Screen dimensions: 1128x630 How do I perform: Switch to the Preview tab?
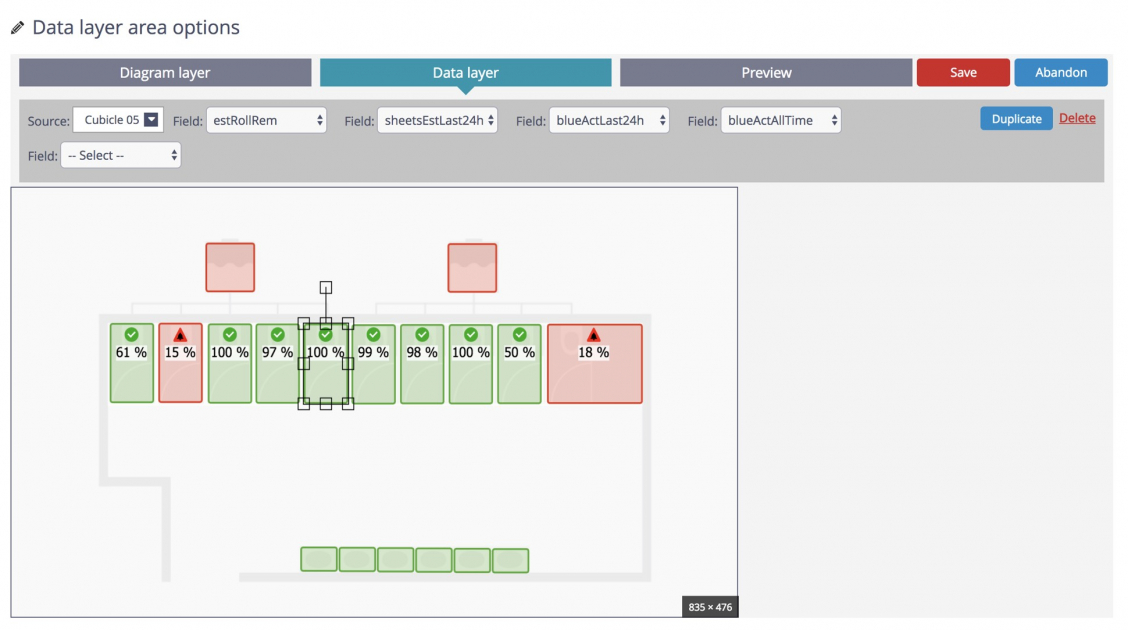[766, 72]
